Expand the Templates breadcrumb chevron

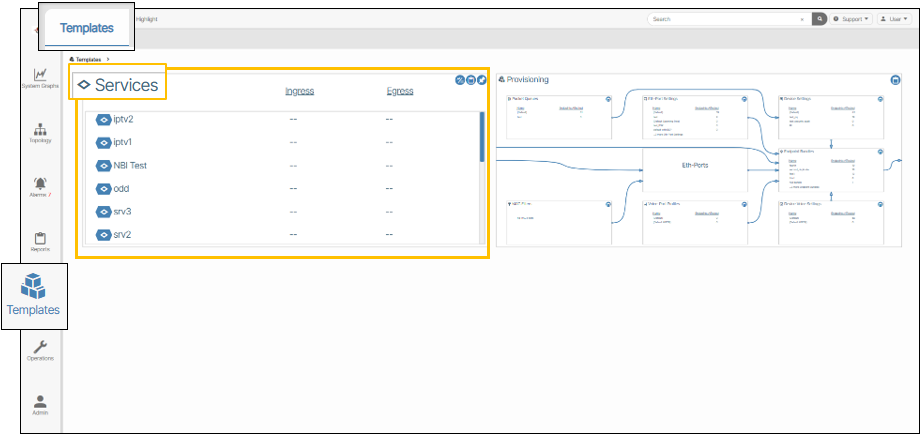(107, 59)
